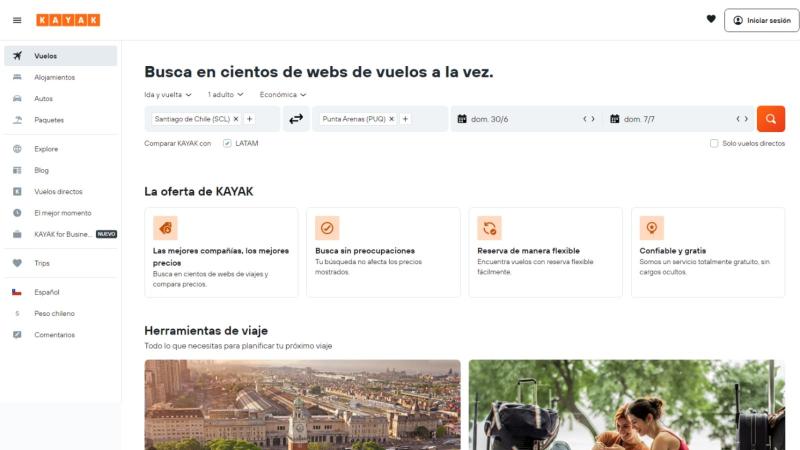This screenshot has width=800, height=450.
Task: Enable Solo vuelos directos checkbox
Action: pos(713,143)
